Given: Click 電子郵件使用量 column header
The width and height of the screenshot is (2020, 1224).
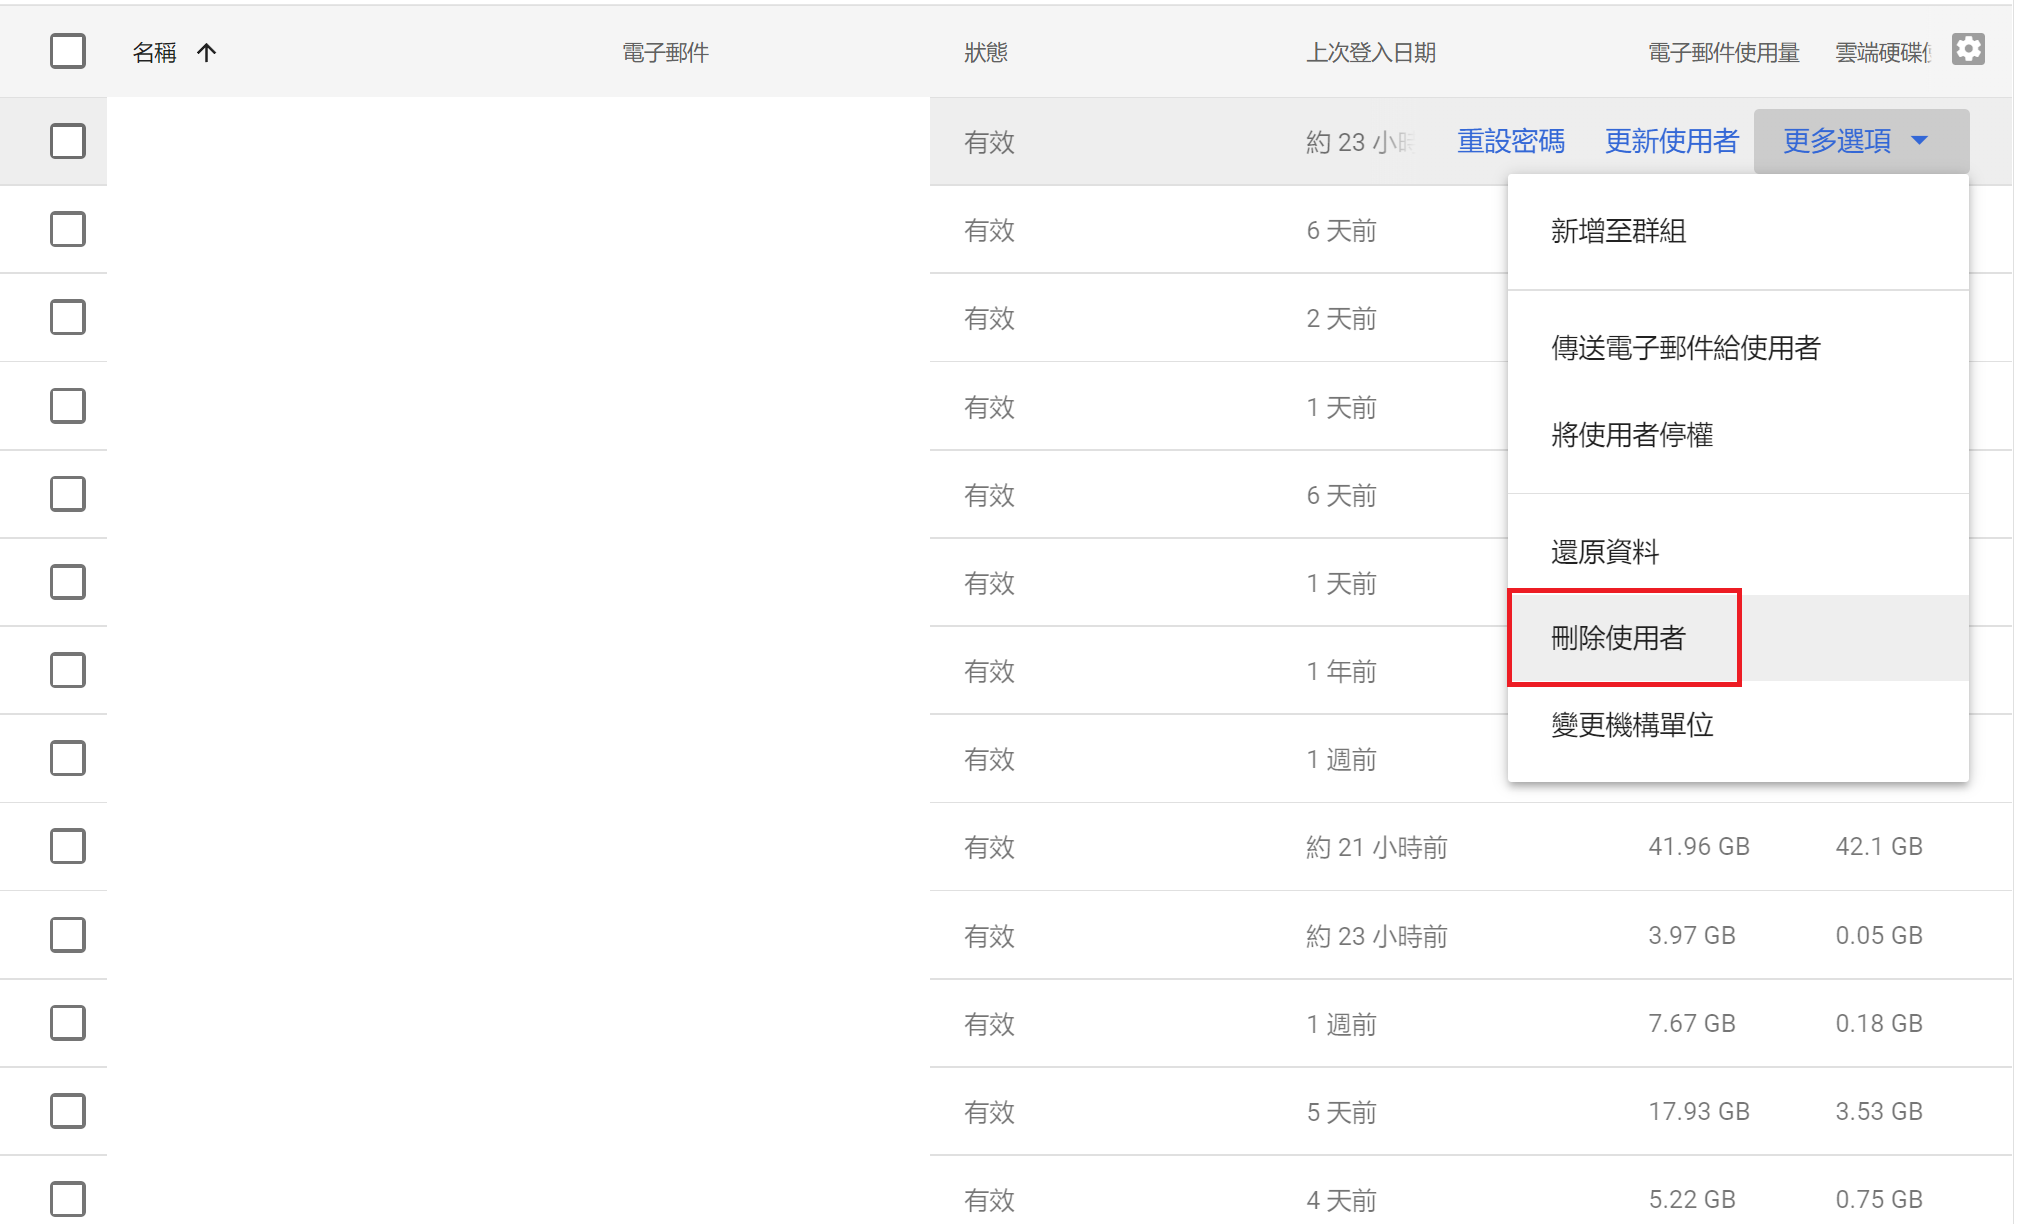Looking at the screenshot, I should point(1723,53).
